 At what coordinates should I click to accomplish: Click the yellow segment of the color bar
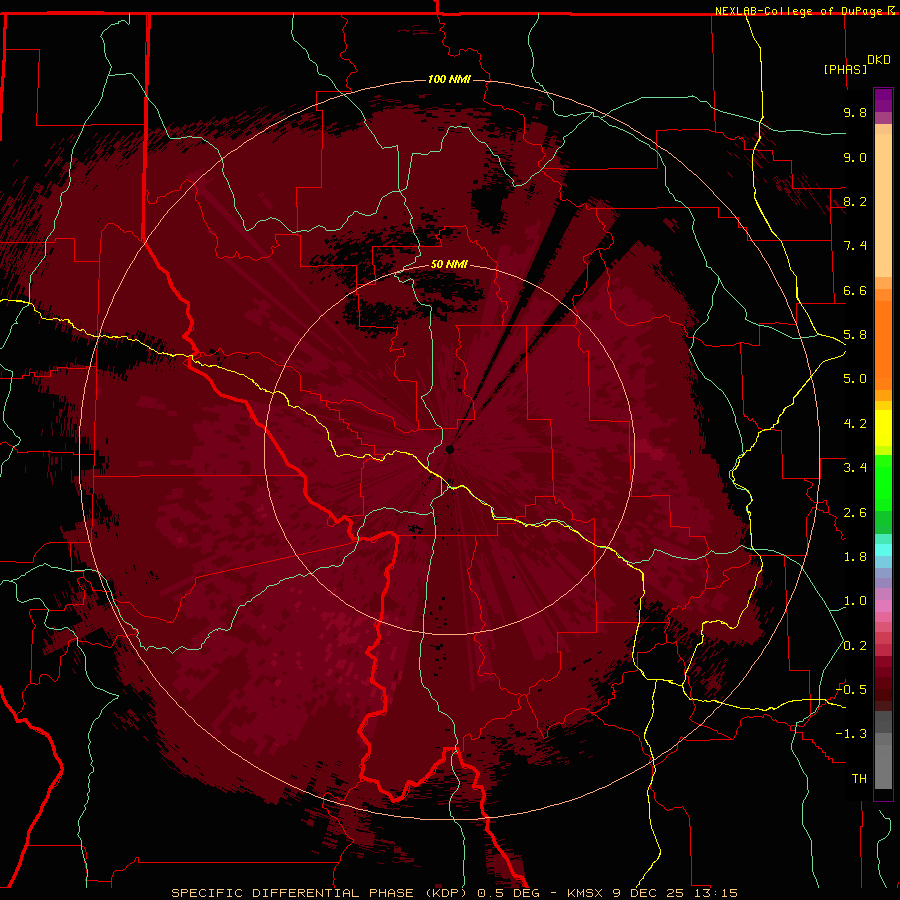click(x=883, y=428)
